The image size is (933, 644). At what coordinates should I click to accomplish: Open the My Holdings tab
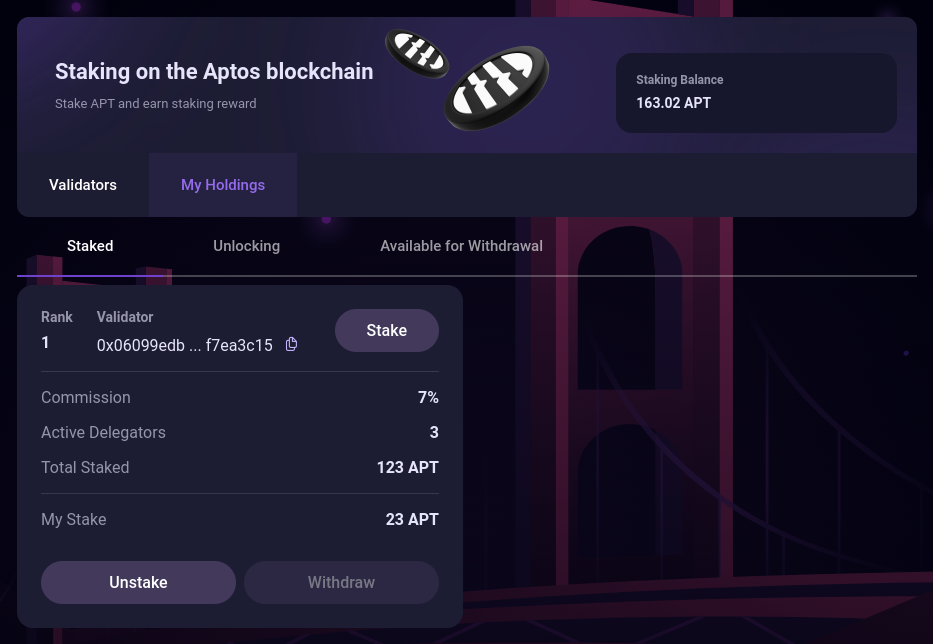(223, 185)
